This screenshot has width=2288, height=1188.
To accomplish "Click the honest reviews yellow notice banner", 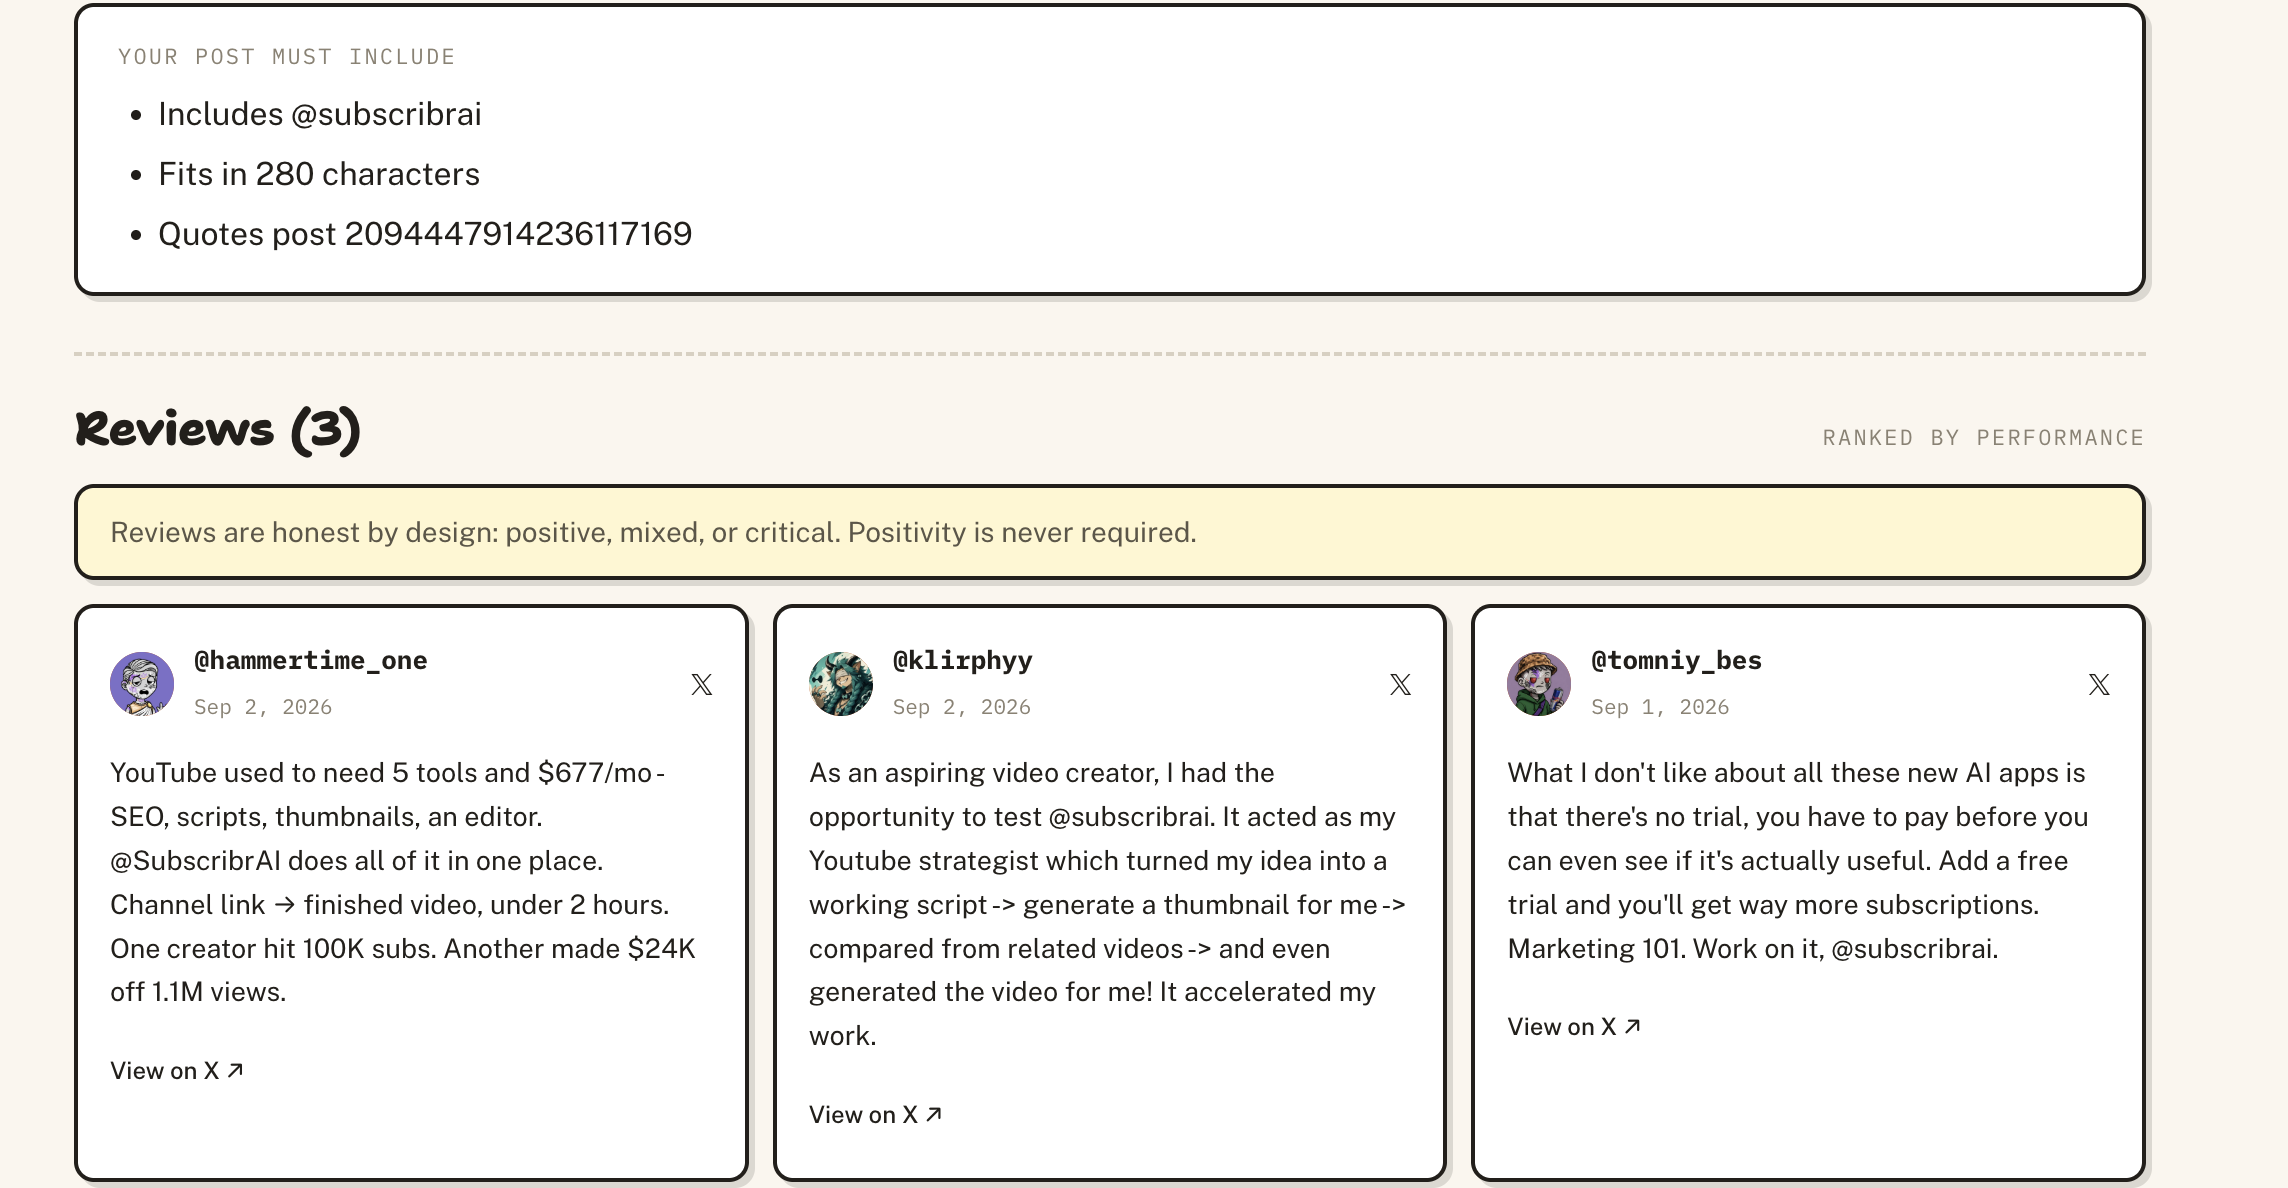I will [1110, 532].
